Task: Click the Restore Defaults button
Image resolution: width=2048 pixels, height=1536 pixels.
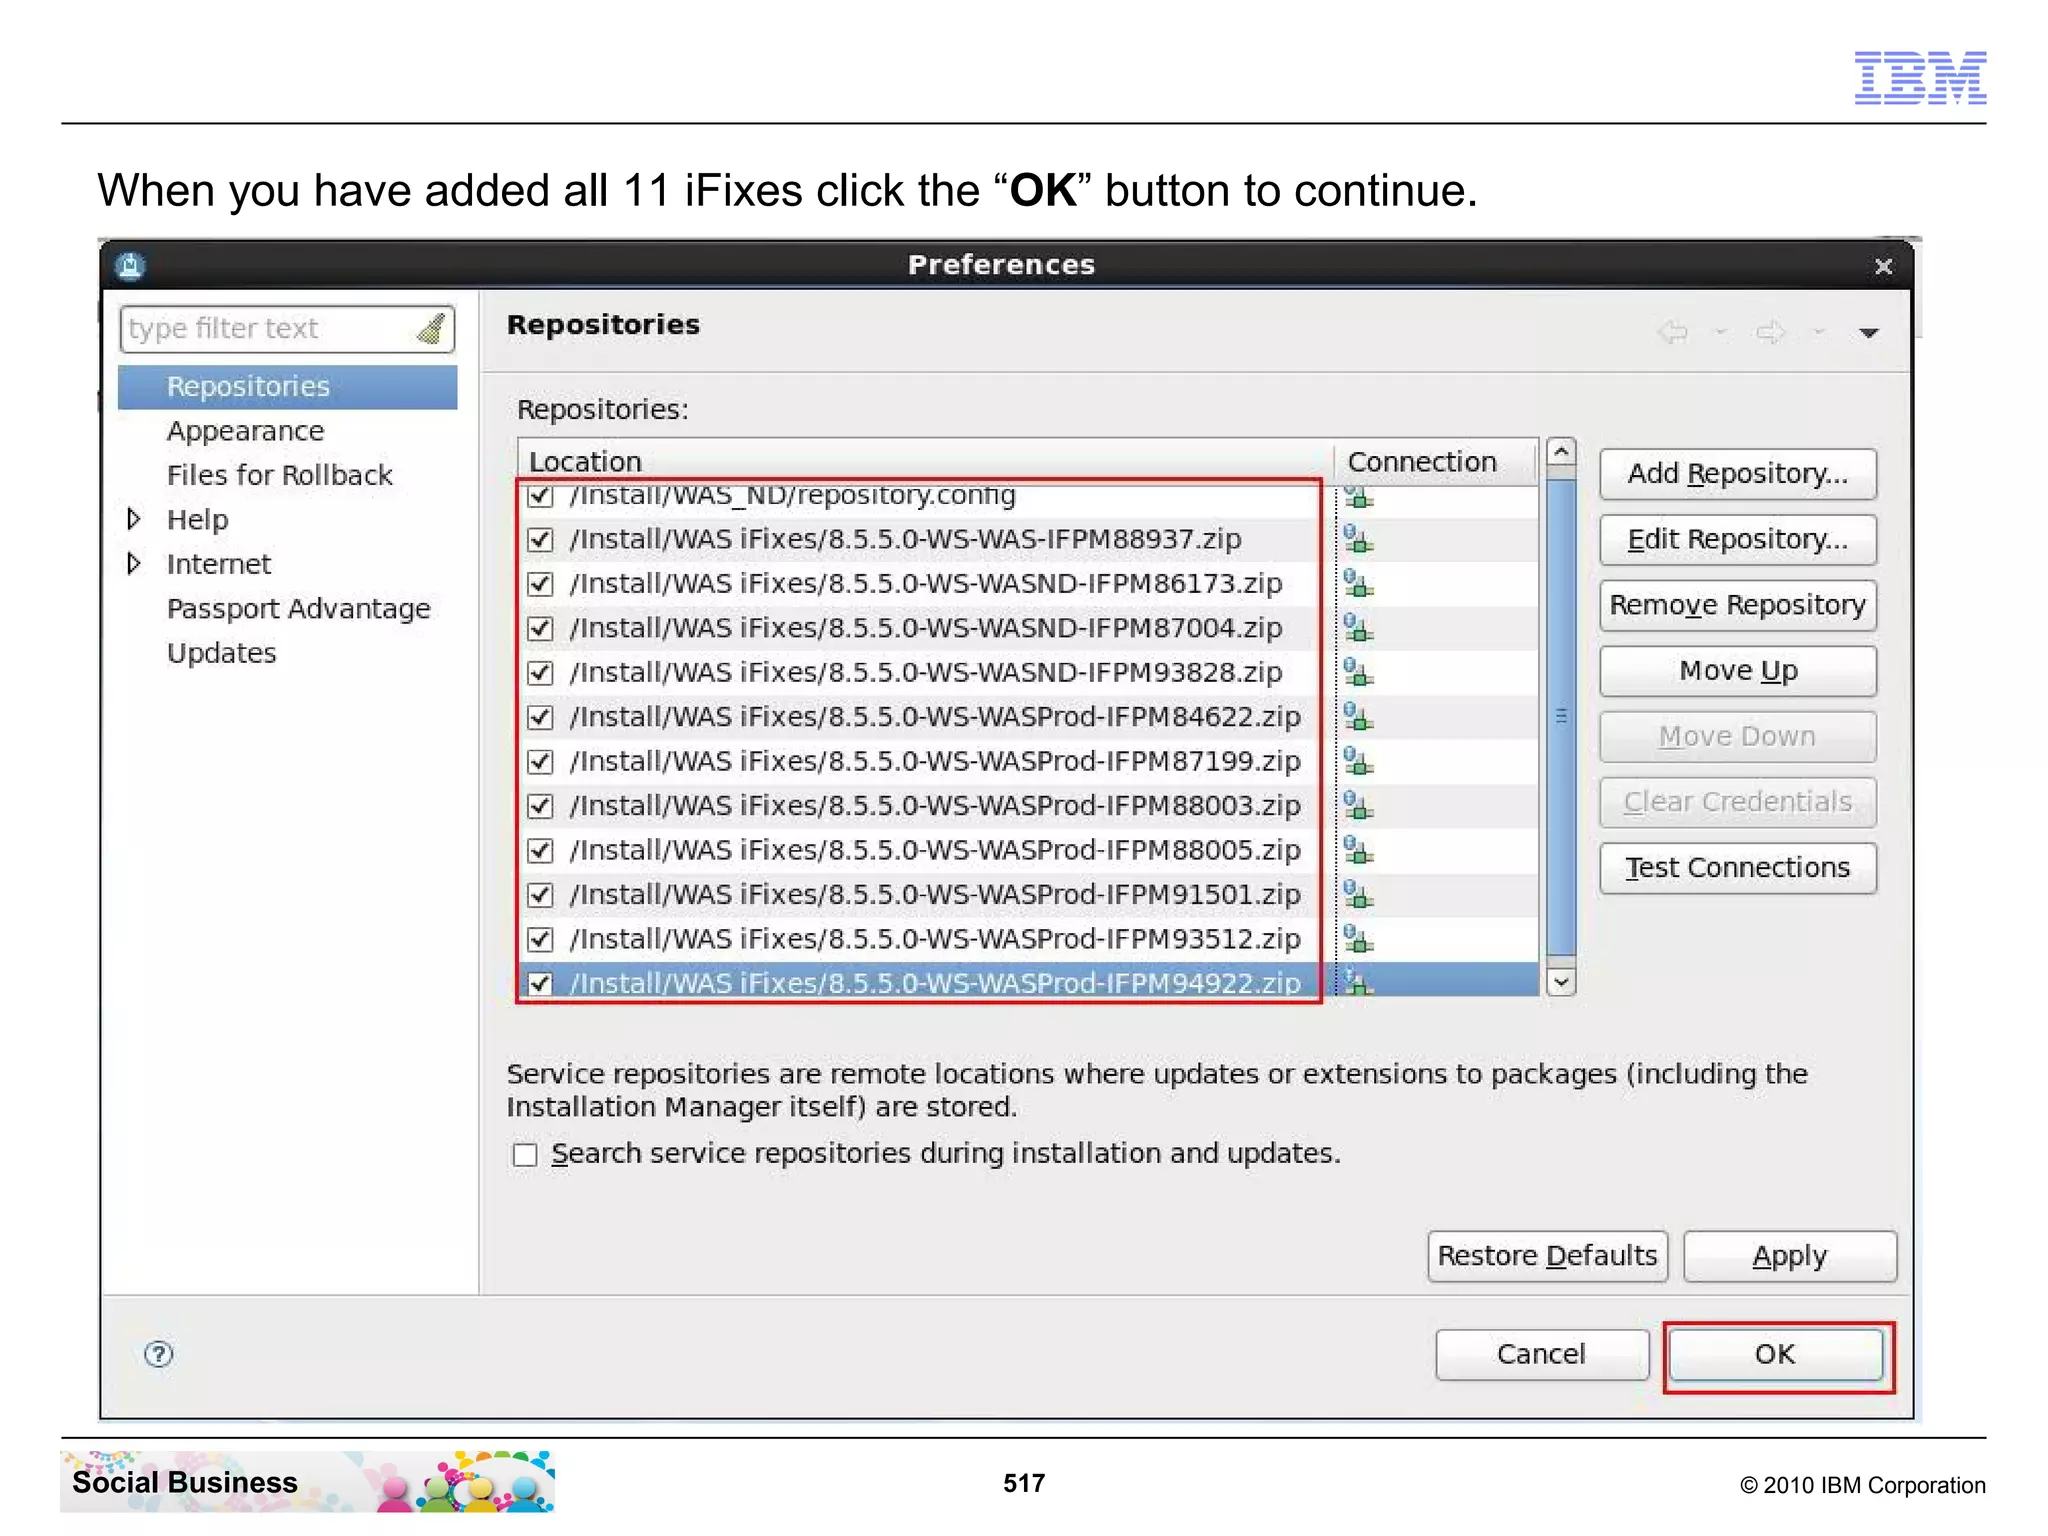Action: coord(1548,1256)
